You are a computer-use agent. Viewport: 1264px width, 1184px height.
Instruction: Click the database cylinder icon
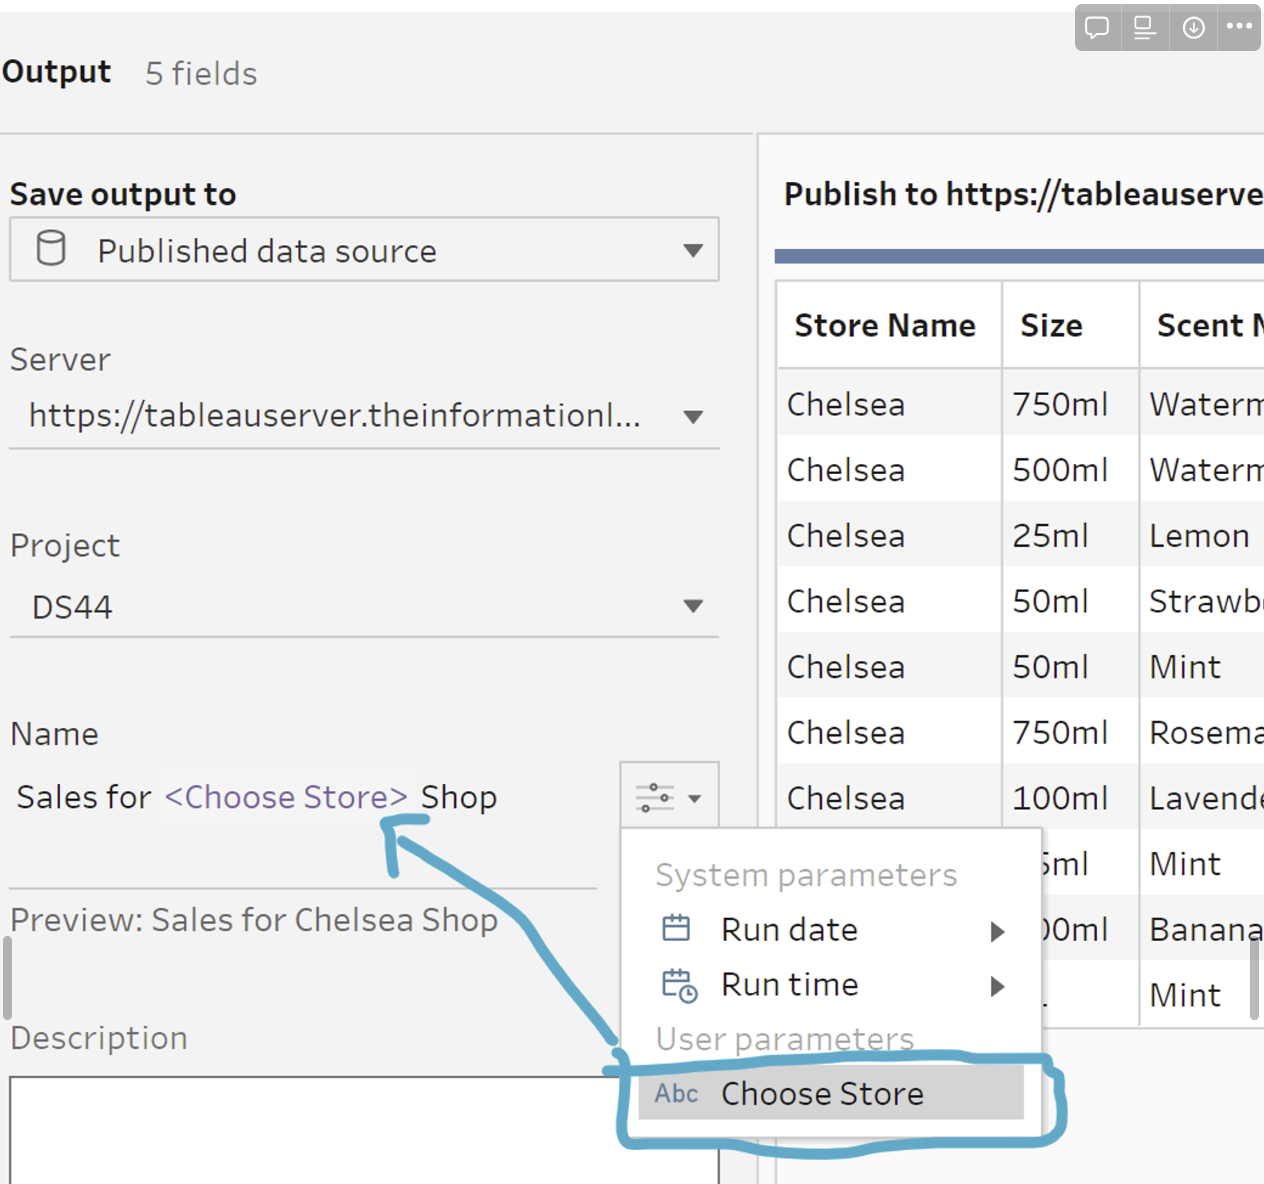[x=51, y=249]
